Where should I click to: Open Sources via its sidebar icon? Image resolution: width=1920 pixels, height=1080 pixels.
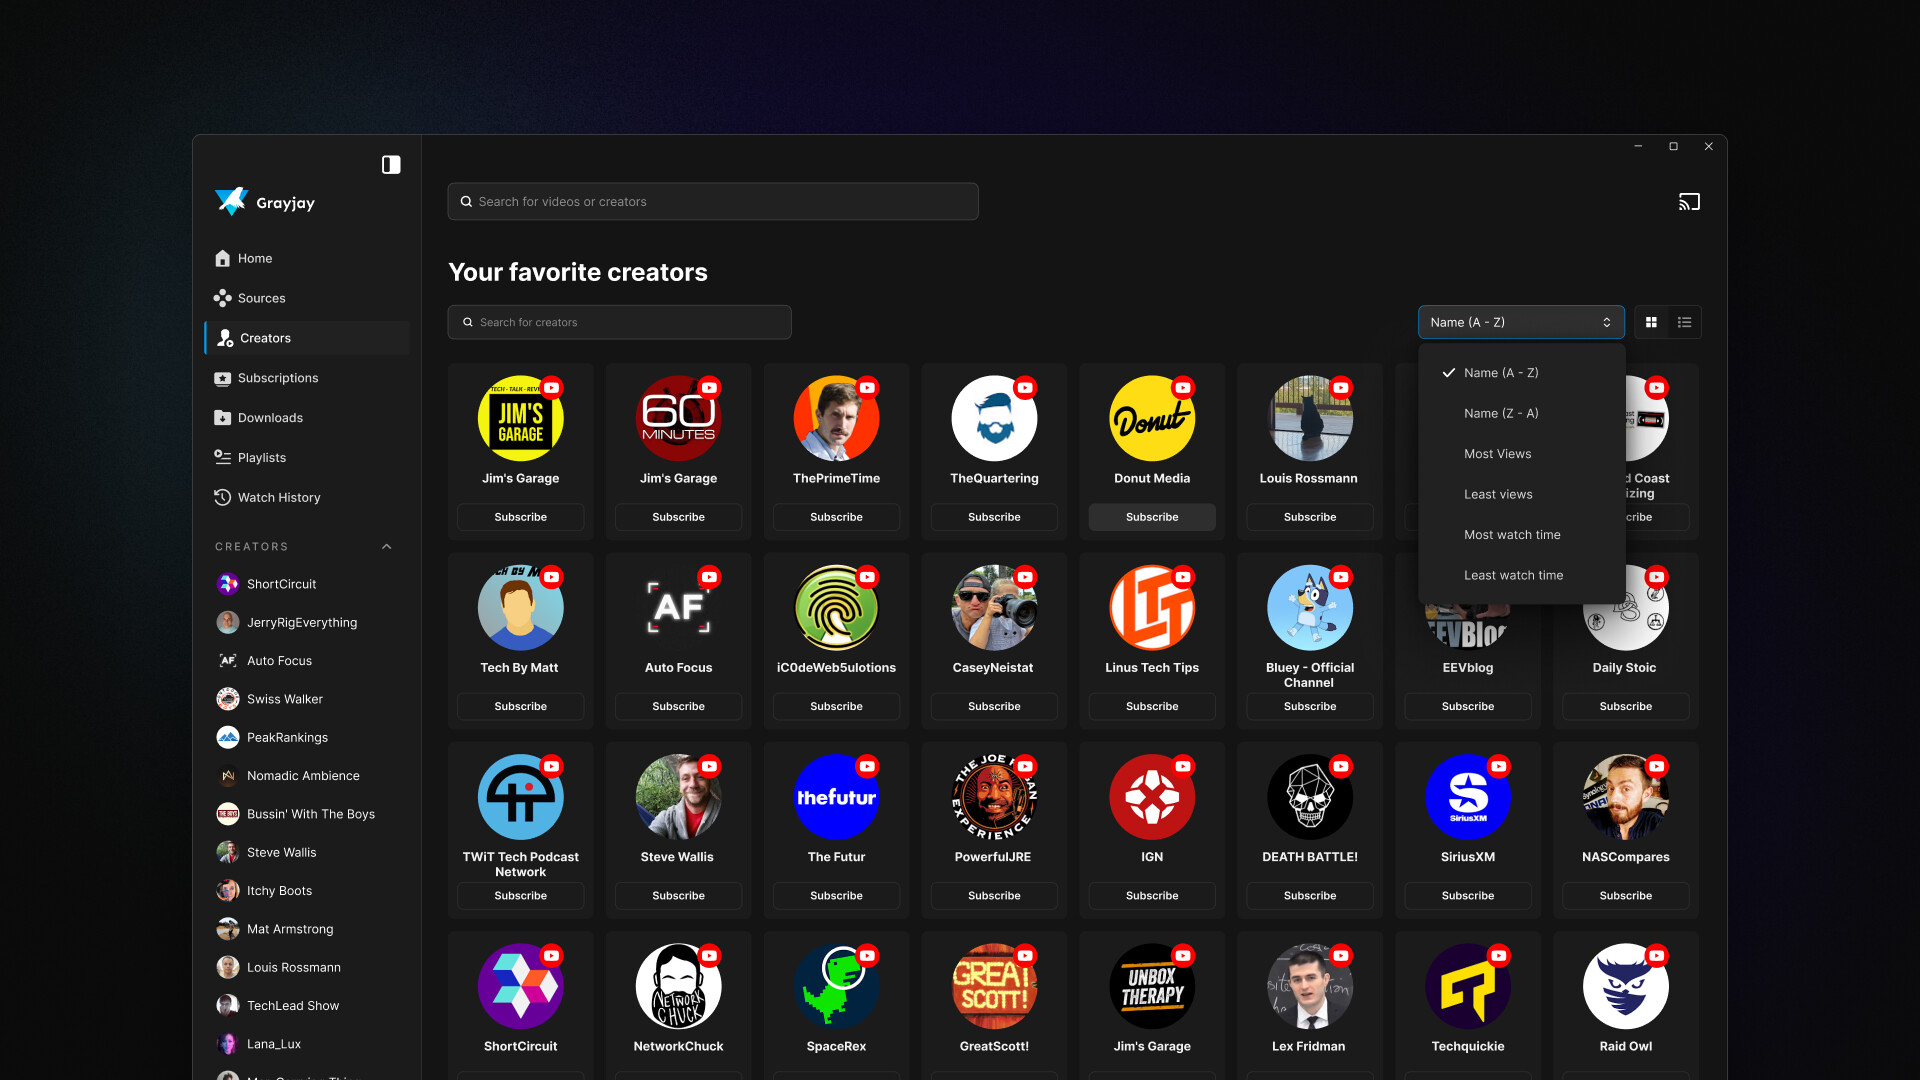222,298
